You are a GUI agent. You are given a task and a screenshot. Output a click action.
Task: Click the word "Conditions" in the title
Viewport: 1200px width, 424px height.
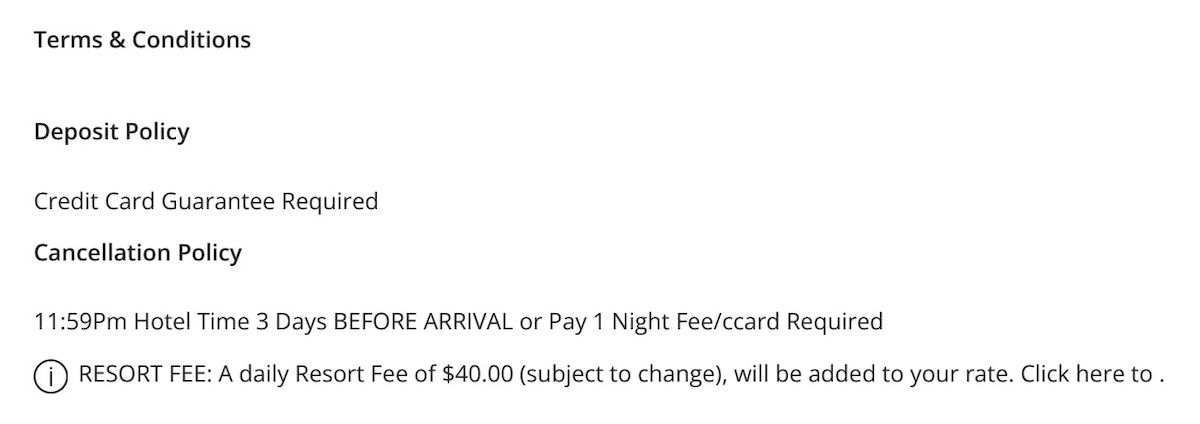(191, 40)
